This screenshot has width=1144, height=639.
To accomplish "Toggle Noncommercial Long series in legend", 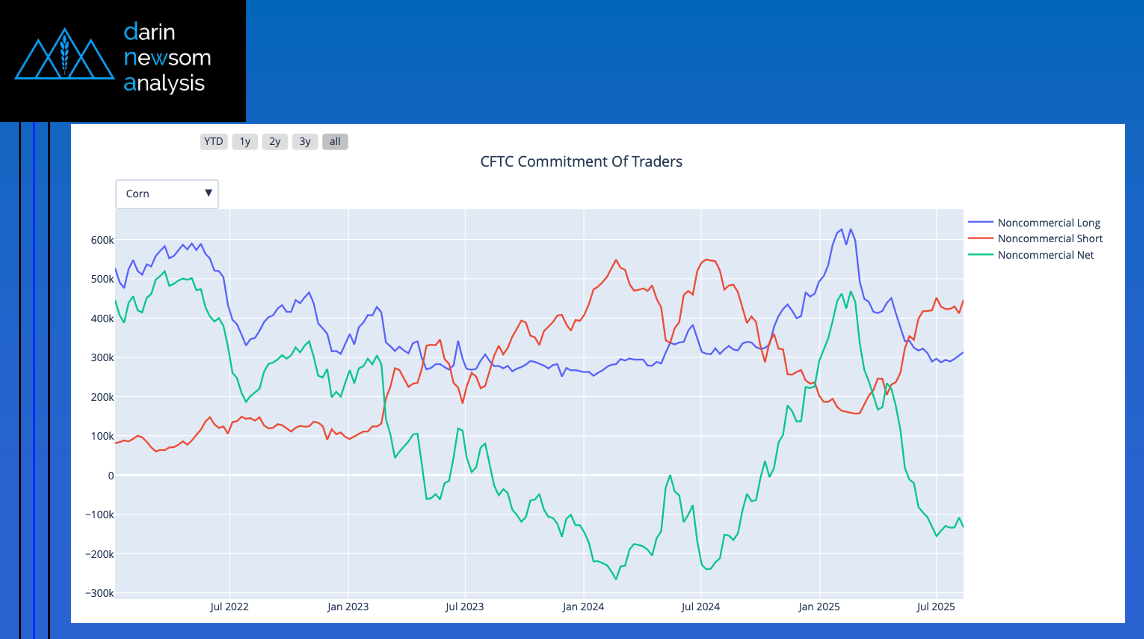I will 1048,223.
